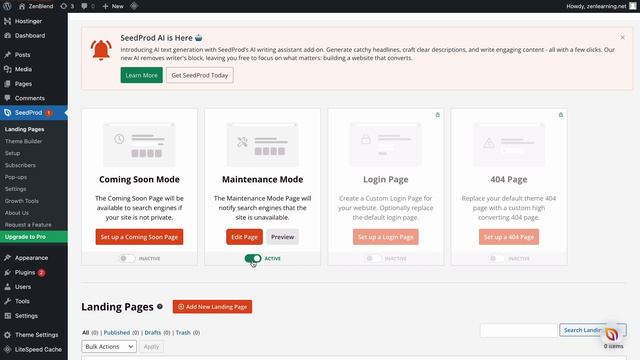
Task: Focus the landing pages search field
Action: pyautogui.click(x=518, y=330)
